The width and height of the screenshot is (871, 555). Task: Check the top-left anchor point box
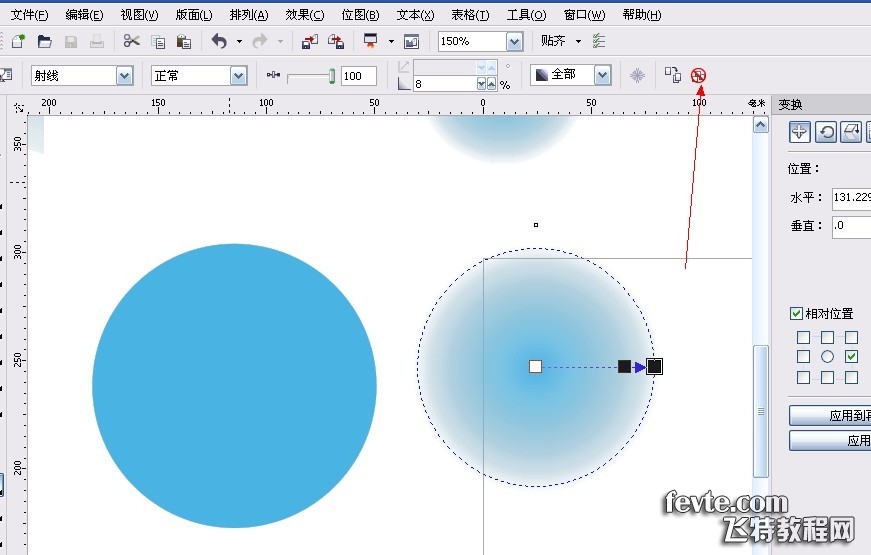pos(803,338)
